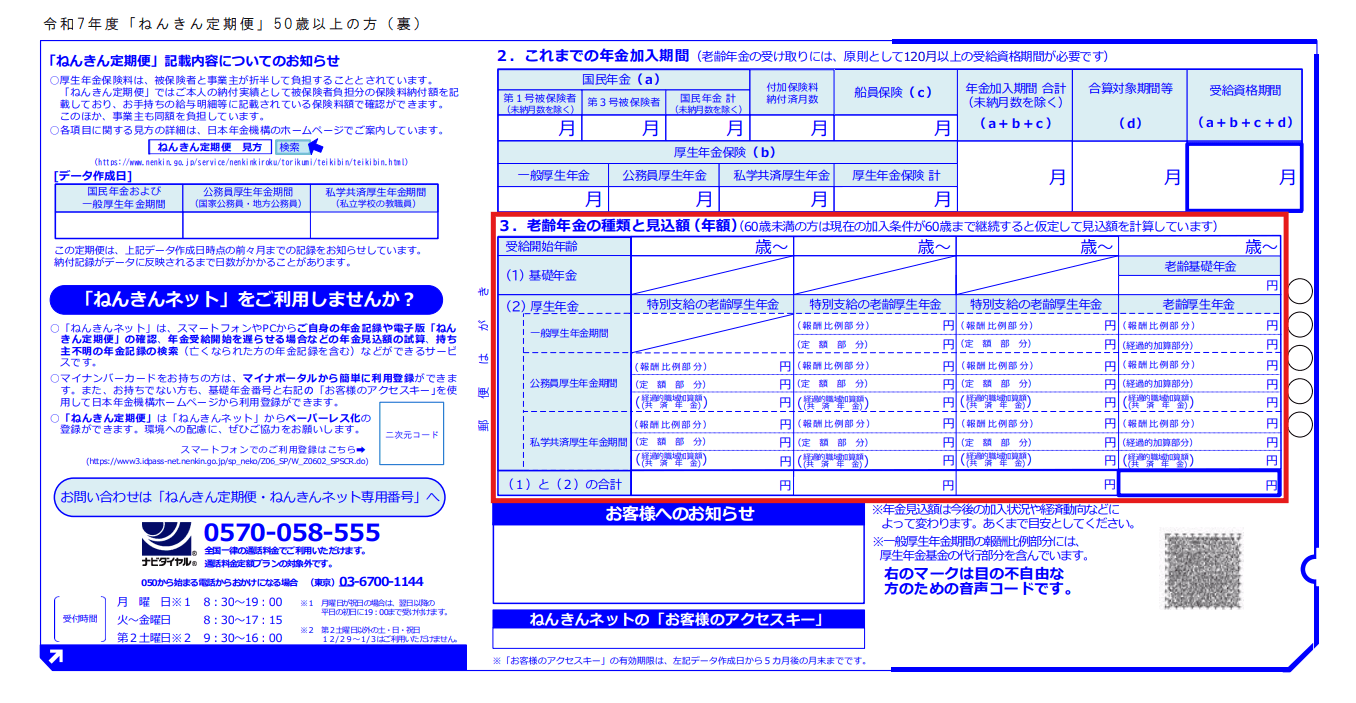Click phone number 0570-058-555
This screenshot has height=703, width=1356.
(292, 532)
